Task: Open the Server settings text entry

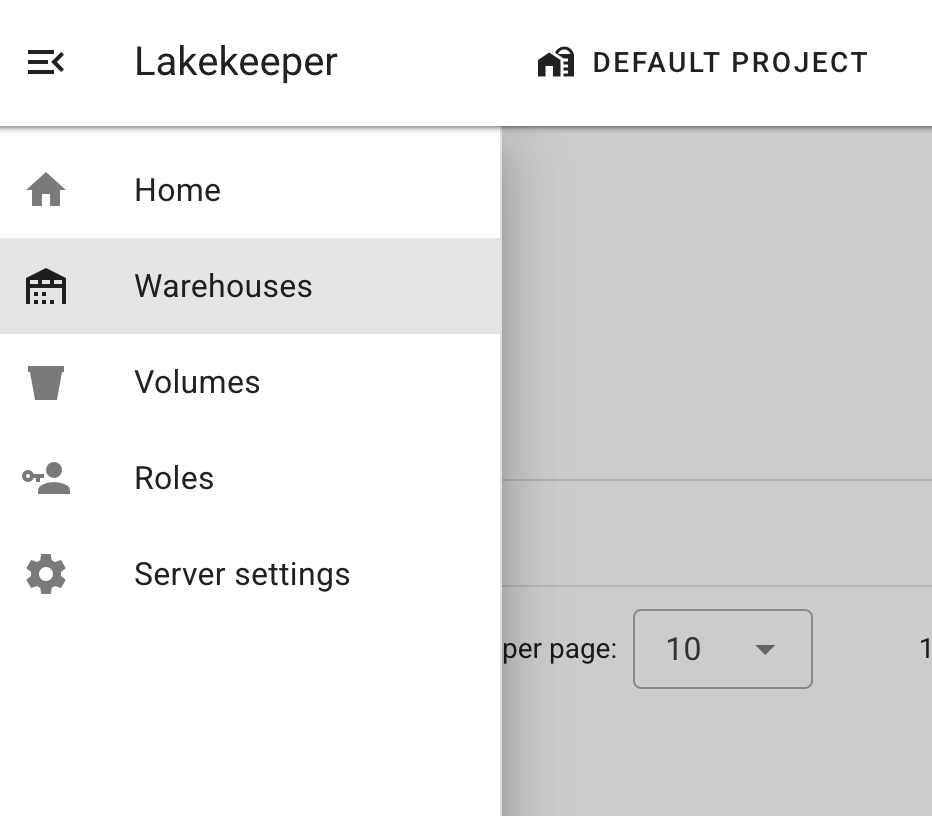Action: 242,575
